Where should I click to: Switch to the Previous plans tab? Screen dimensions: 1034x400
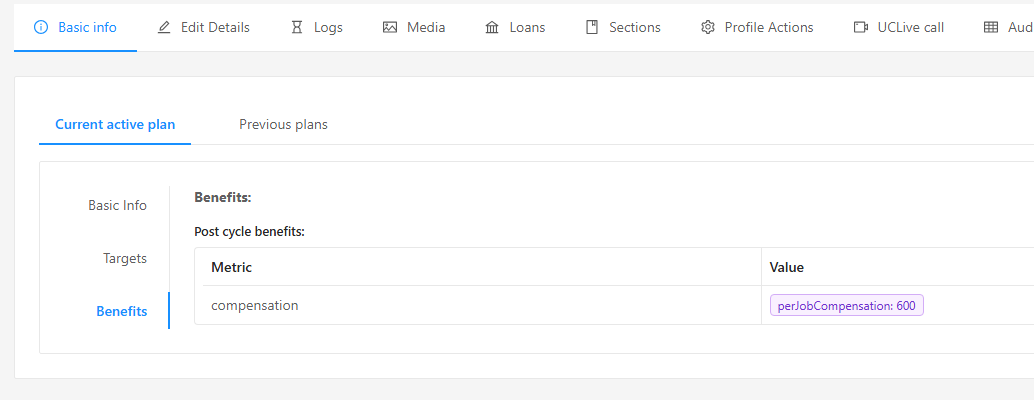coord(283,124)
